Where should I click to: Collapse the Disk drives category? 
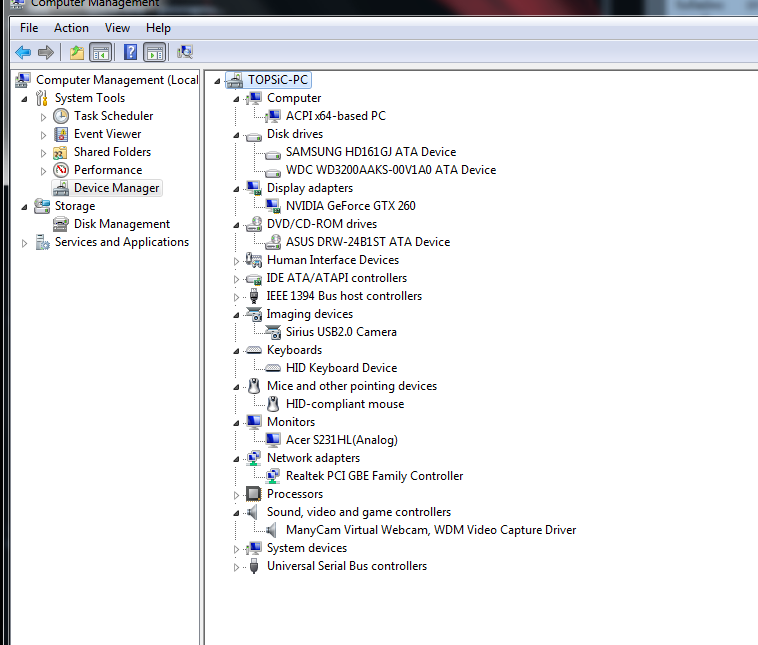[x=237, y=134]
